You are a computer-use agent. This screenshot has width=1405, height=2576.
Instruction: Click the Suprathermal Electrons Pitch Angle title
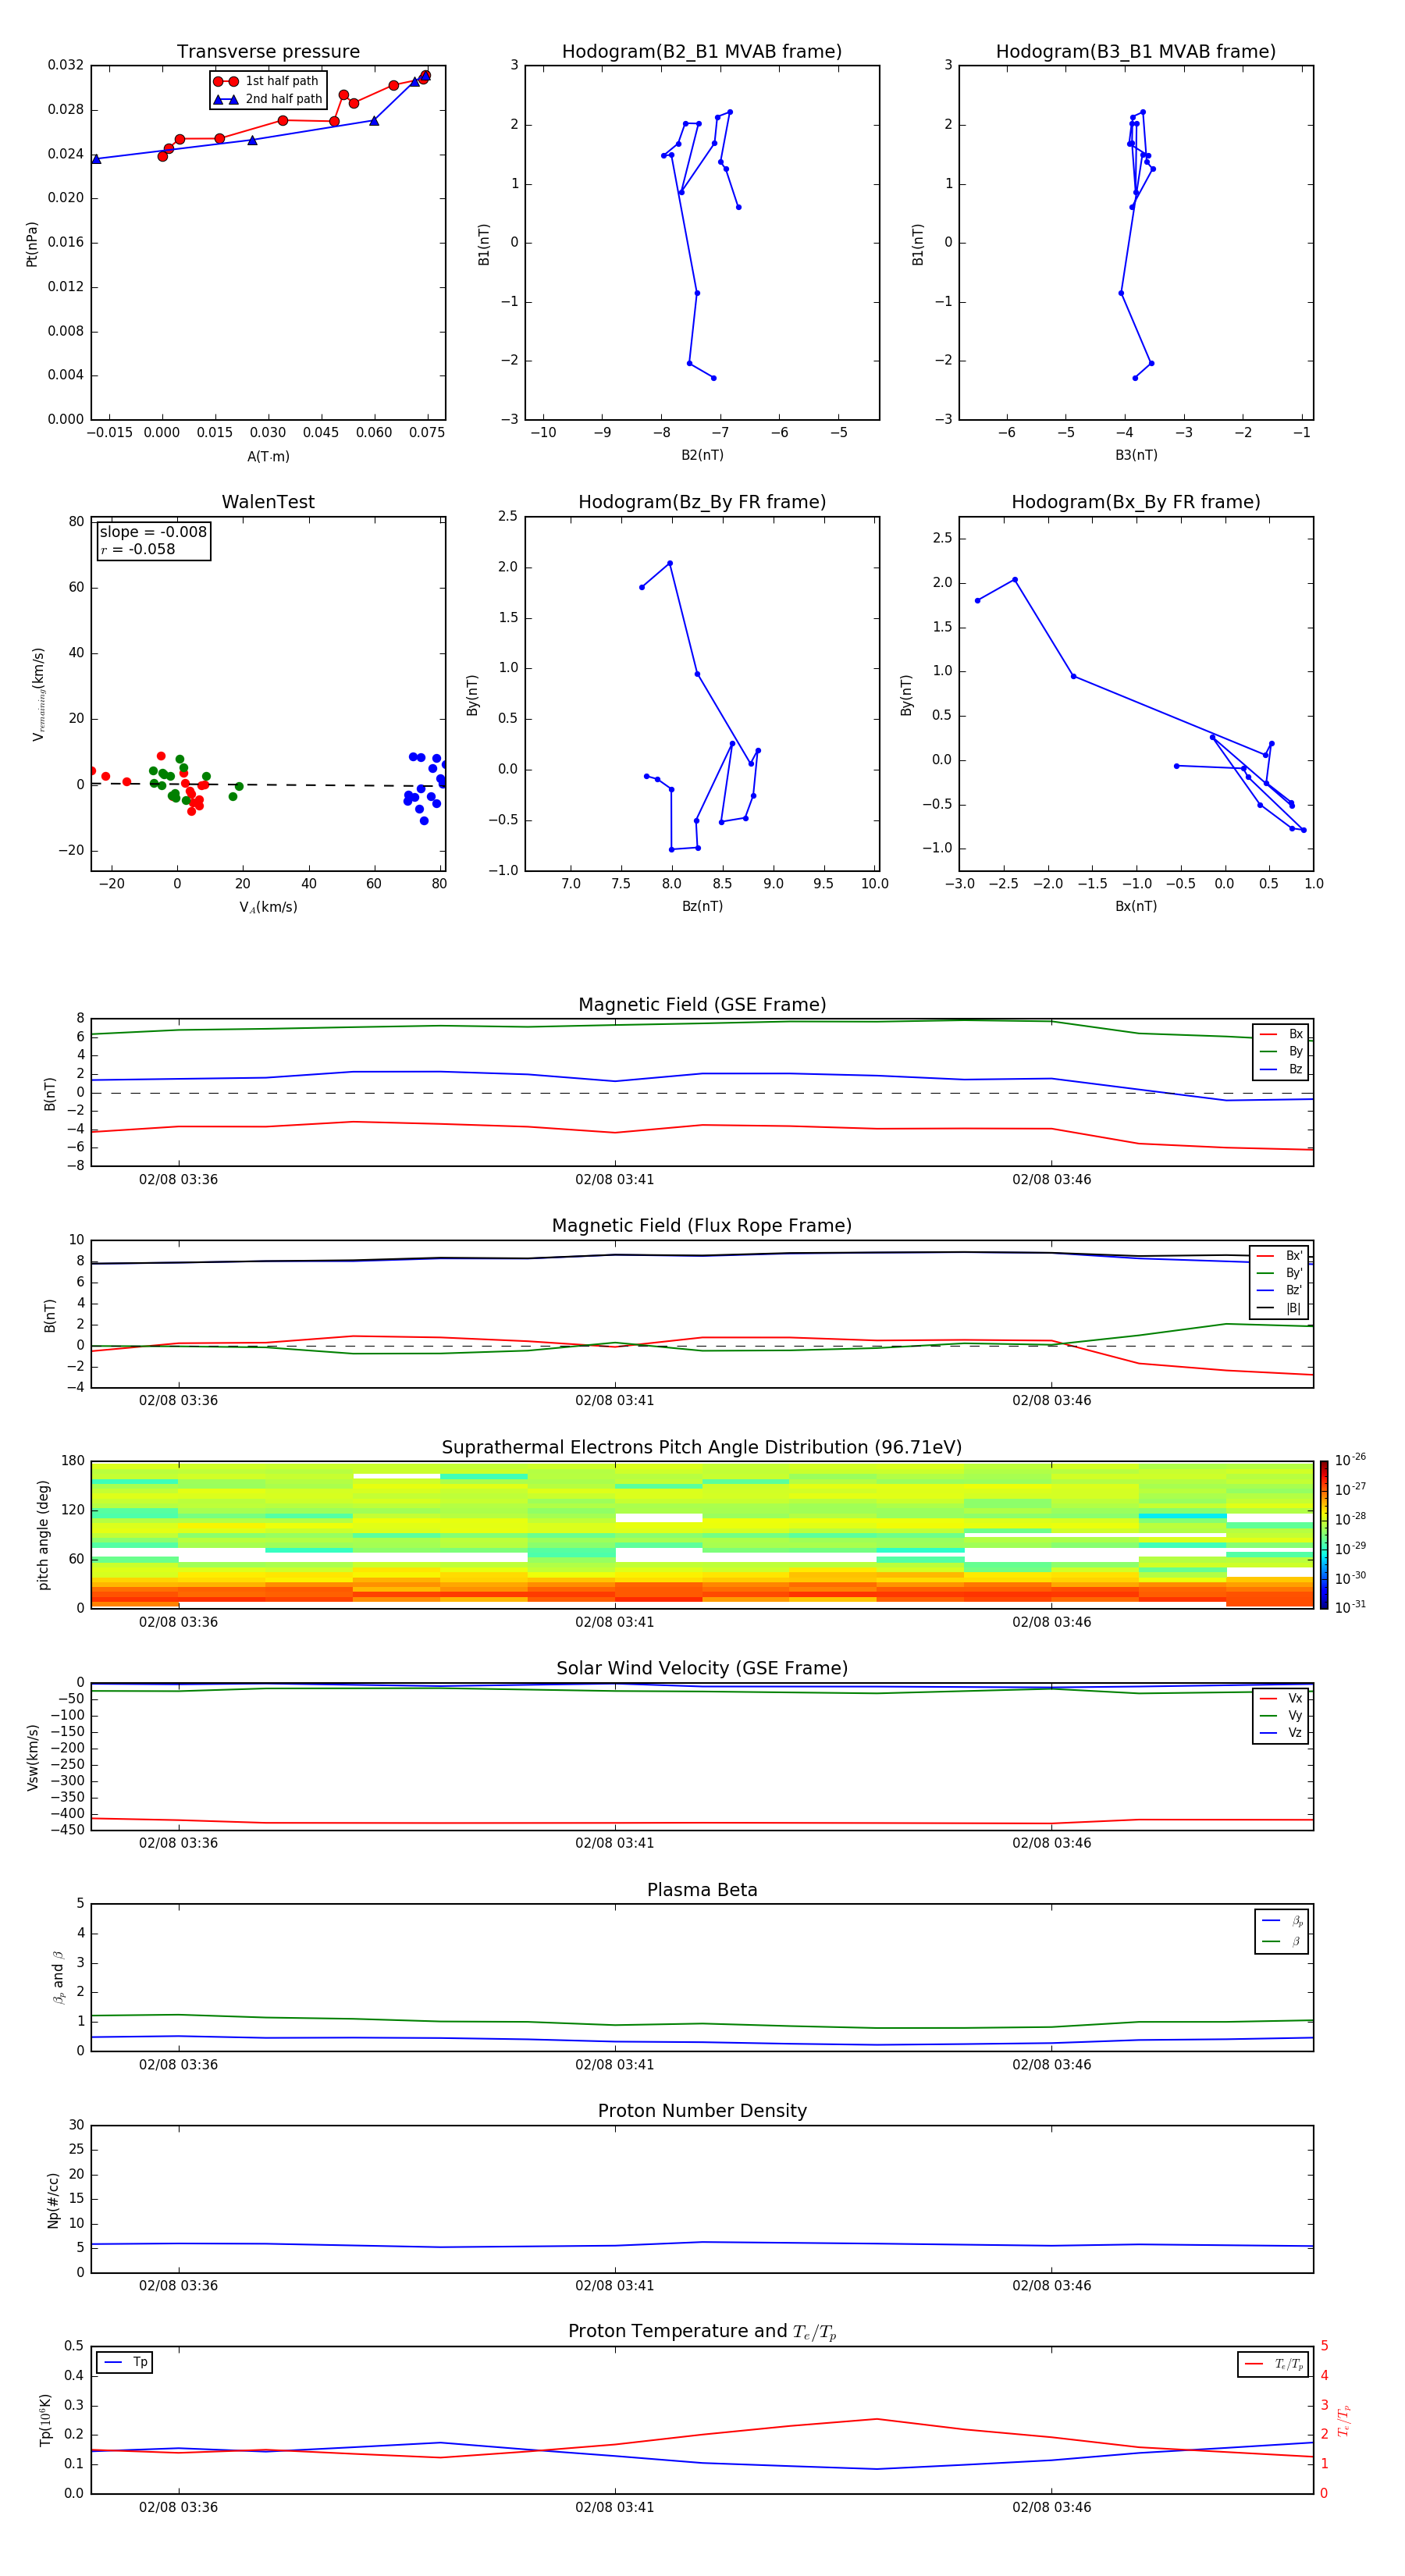click(x=702, y=1448)
